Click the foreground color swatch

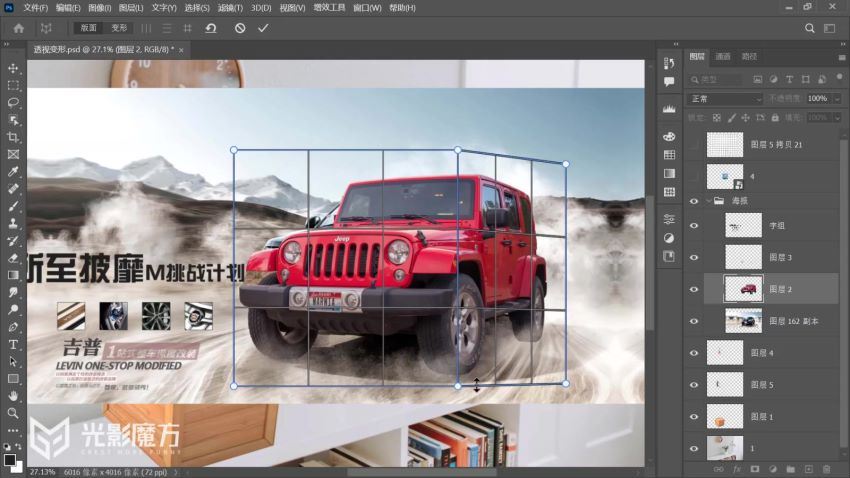(x=9, y=460)
